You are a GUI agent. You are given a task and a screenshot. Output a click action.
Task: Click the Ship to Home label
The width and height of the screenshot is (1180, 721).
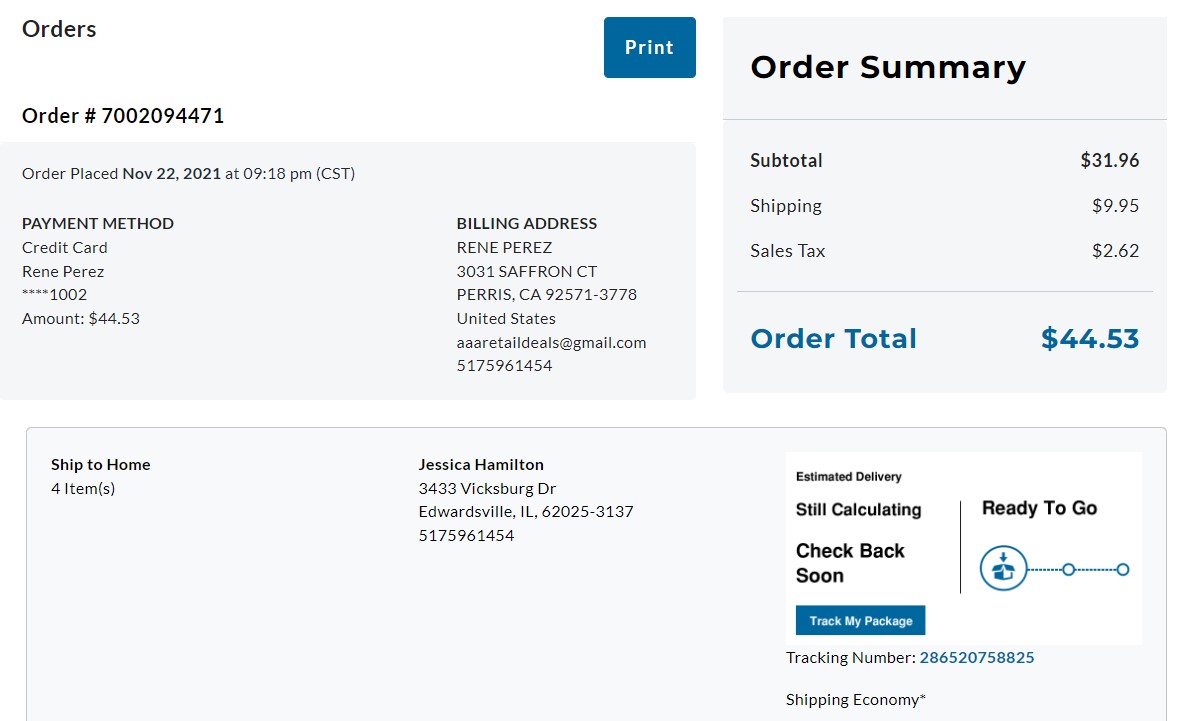(101, 464)
